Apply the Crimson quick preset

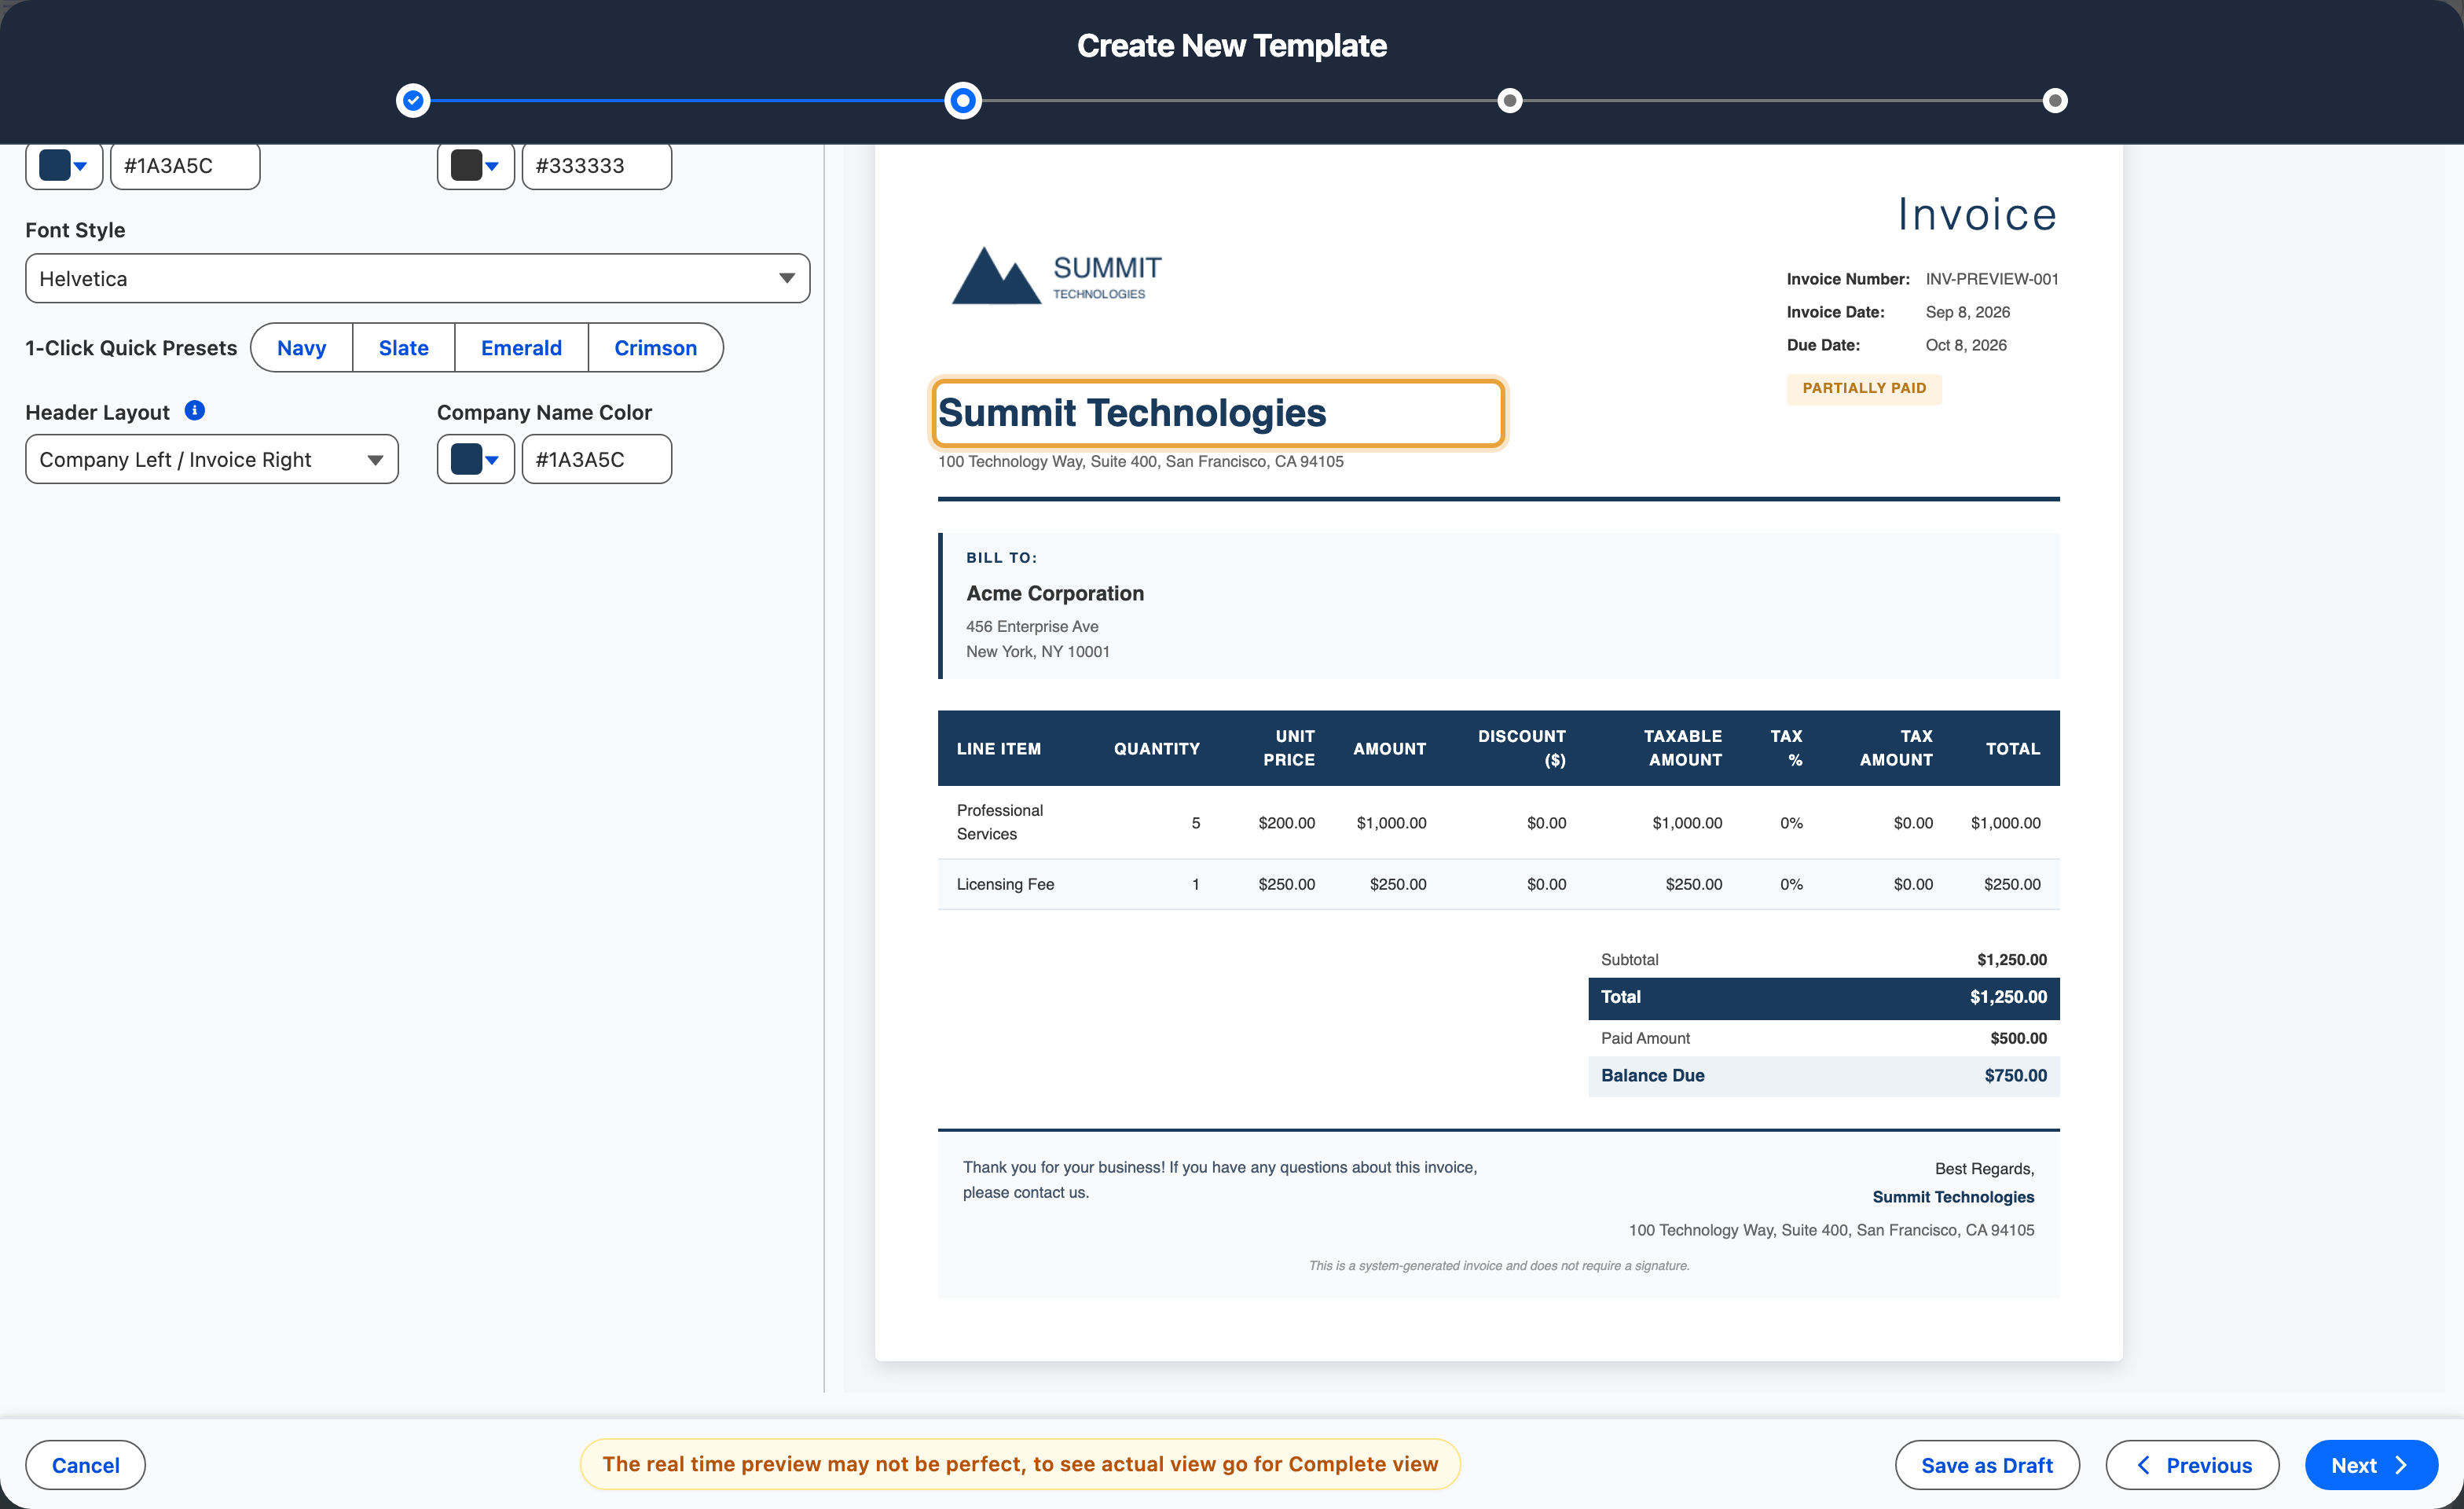(656, 348)
